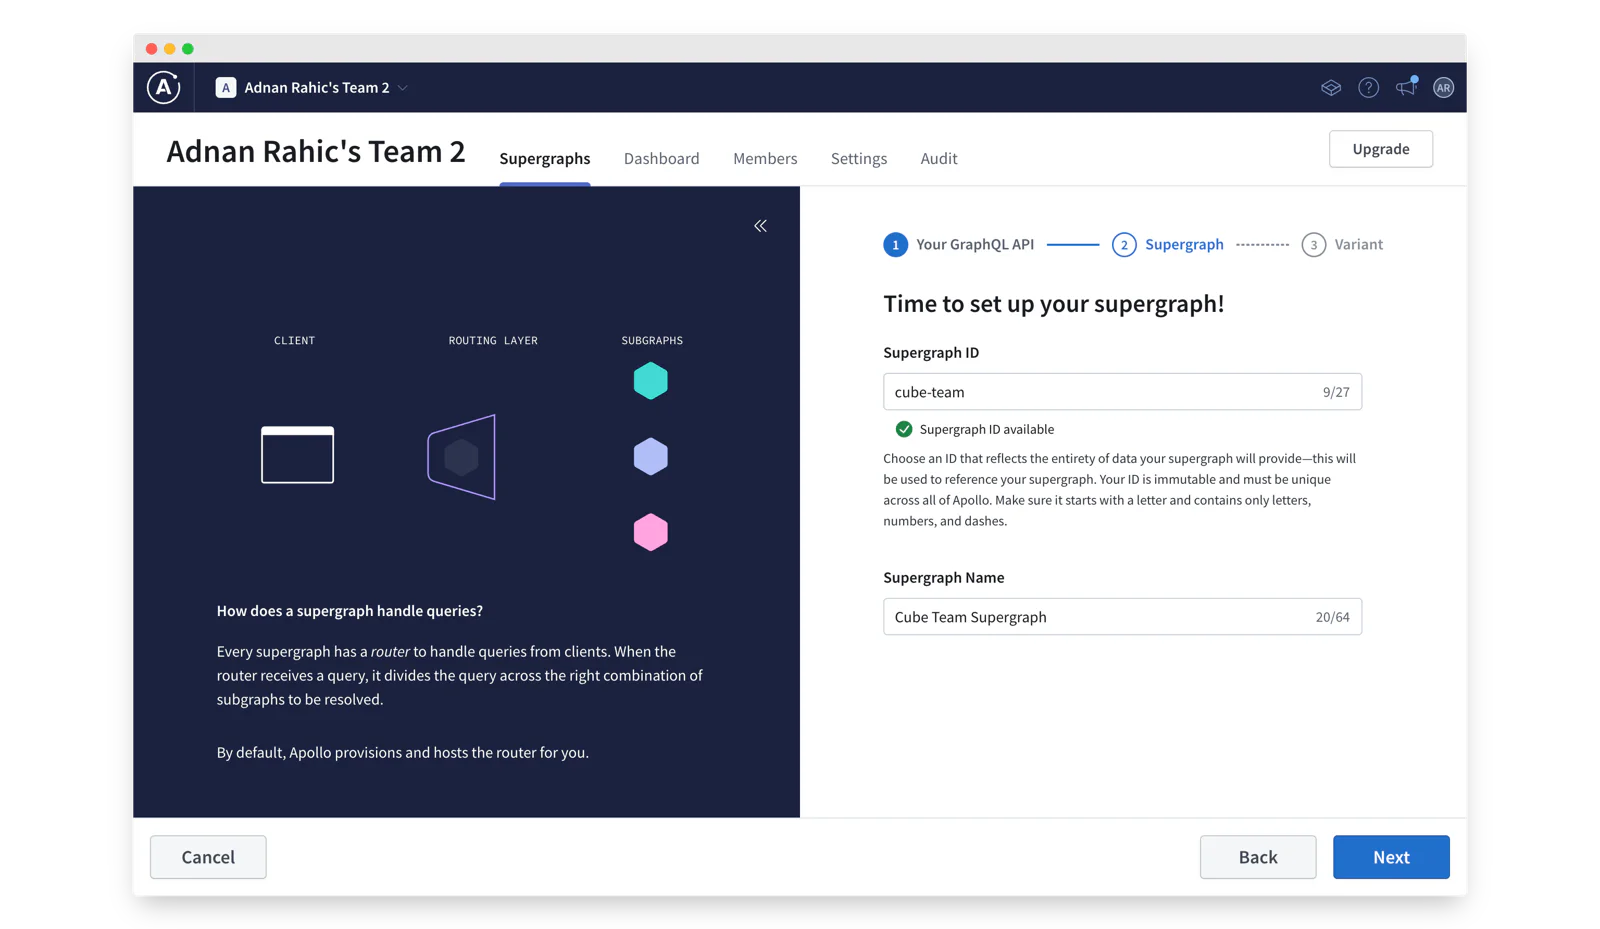Collapse the info panel with double chevron

click(761, 226)
